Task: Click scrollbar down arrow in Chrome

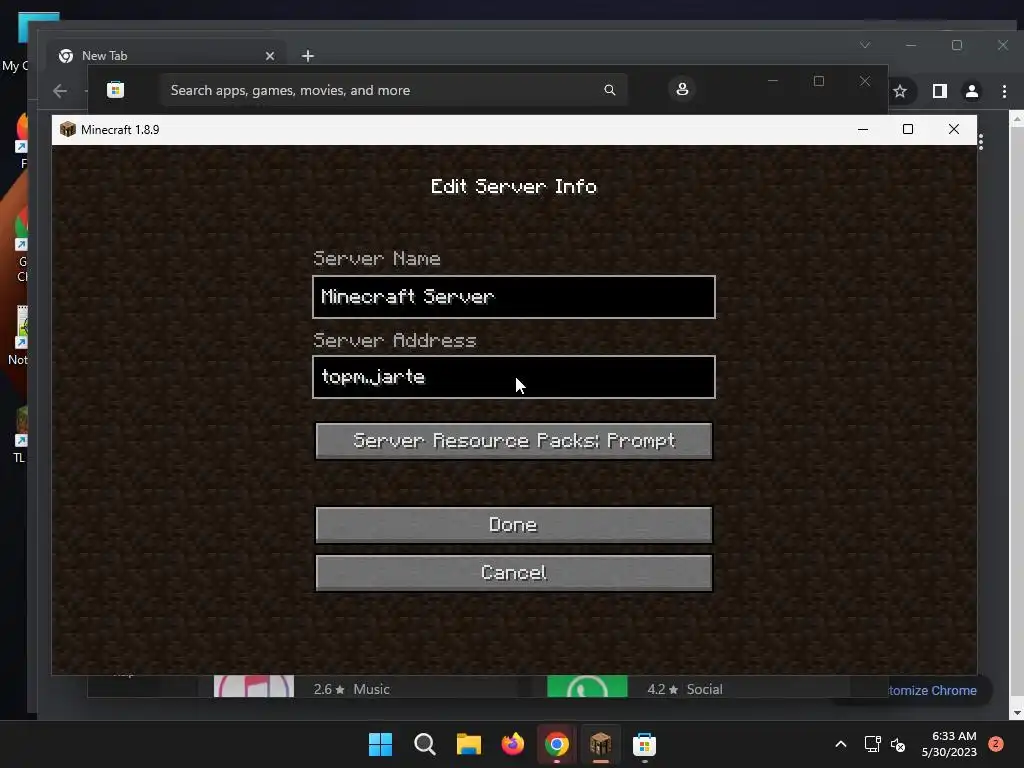Action: click(x=1017, y=714)
